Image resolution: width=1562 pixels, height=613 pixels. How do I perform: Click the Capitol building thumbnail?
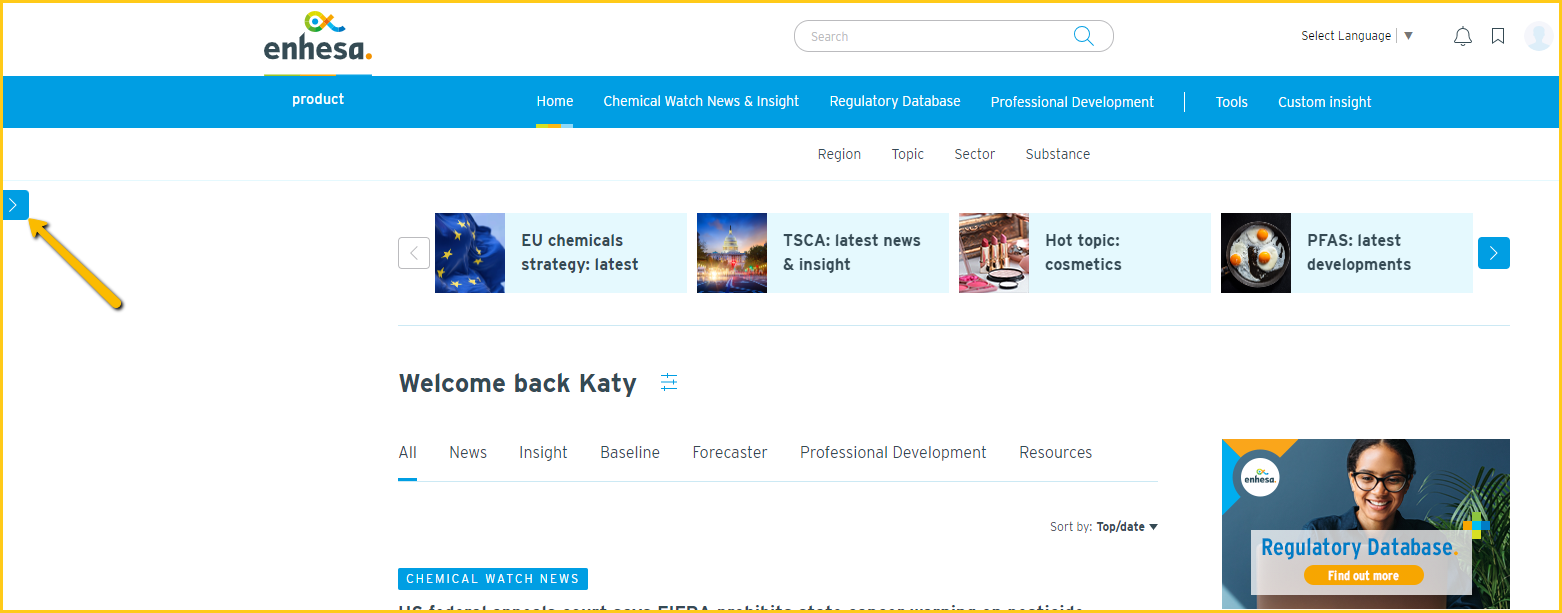click(732, 253)
